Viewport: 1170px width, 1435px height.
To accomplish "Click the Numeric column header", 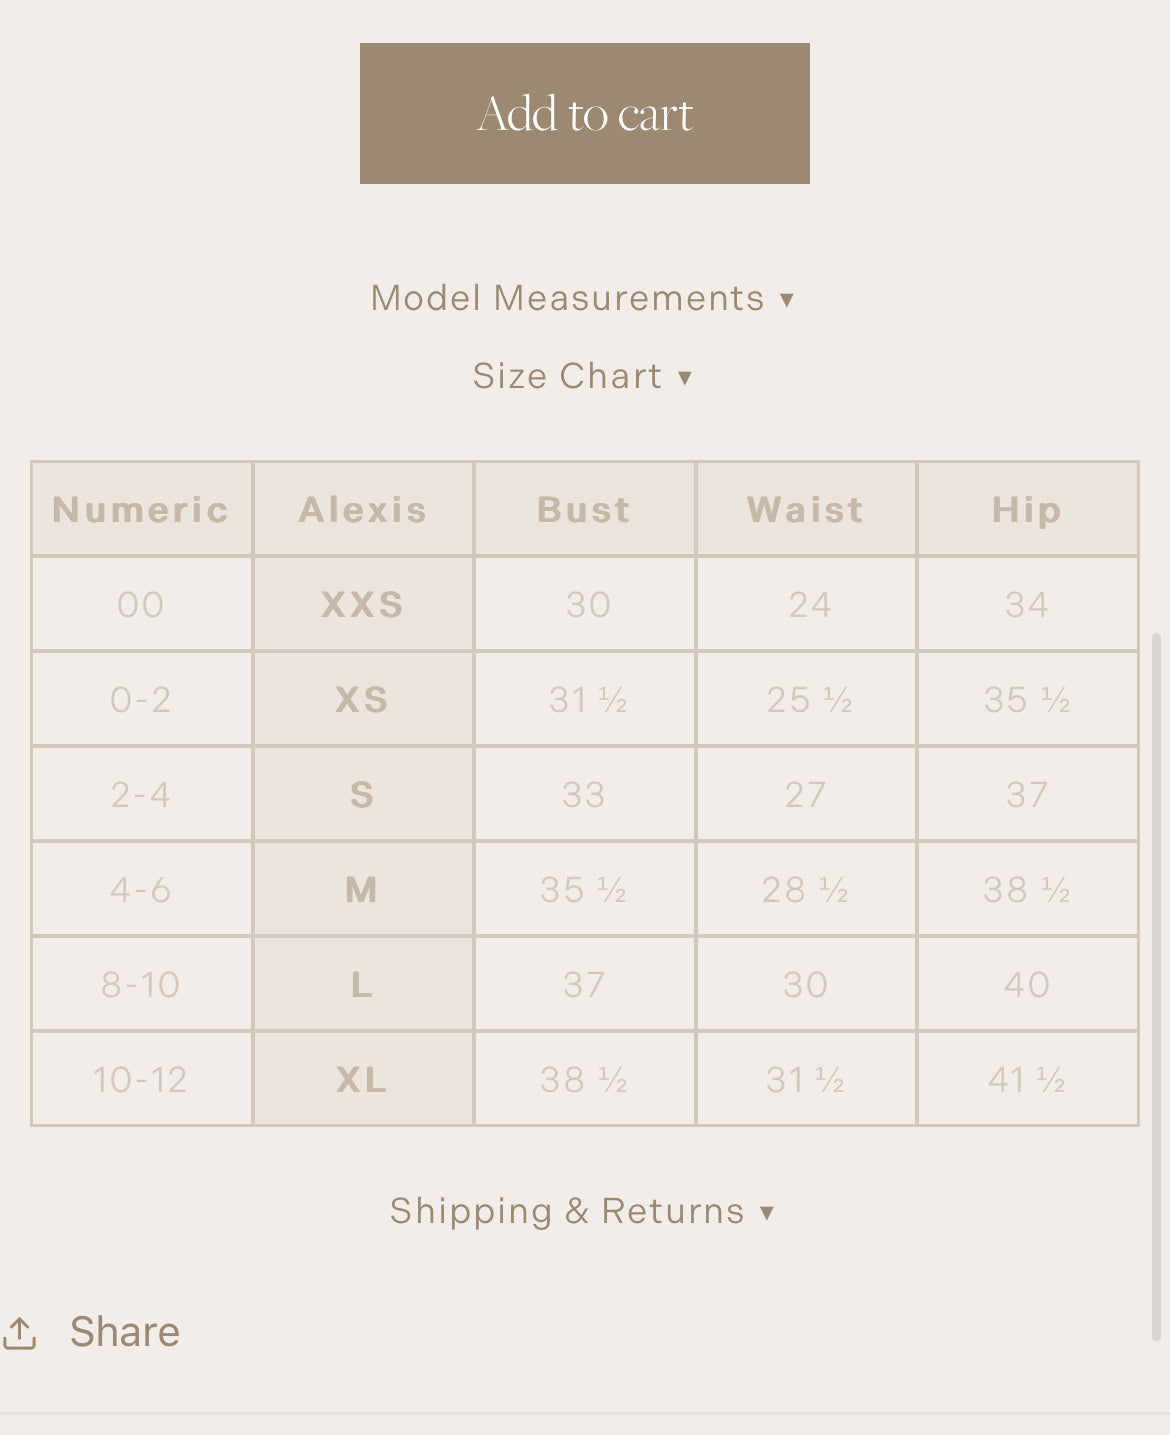I will pyautogui.click(x=141, y=510).
